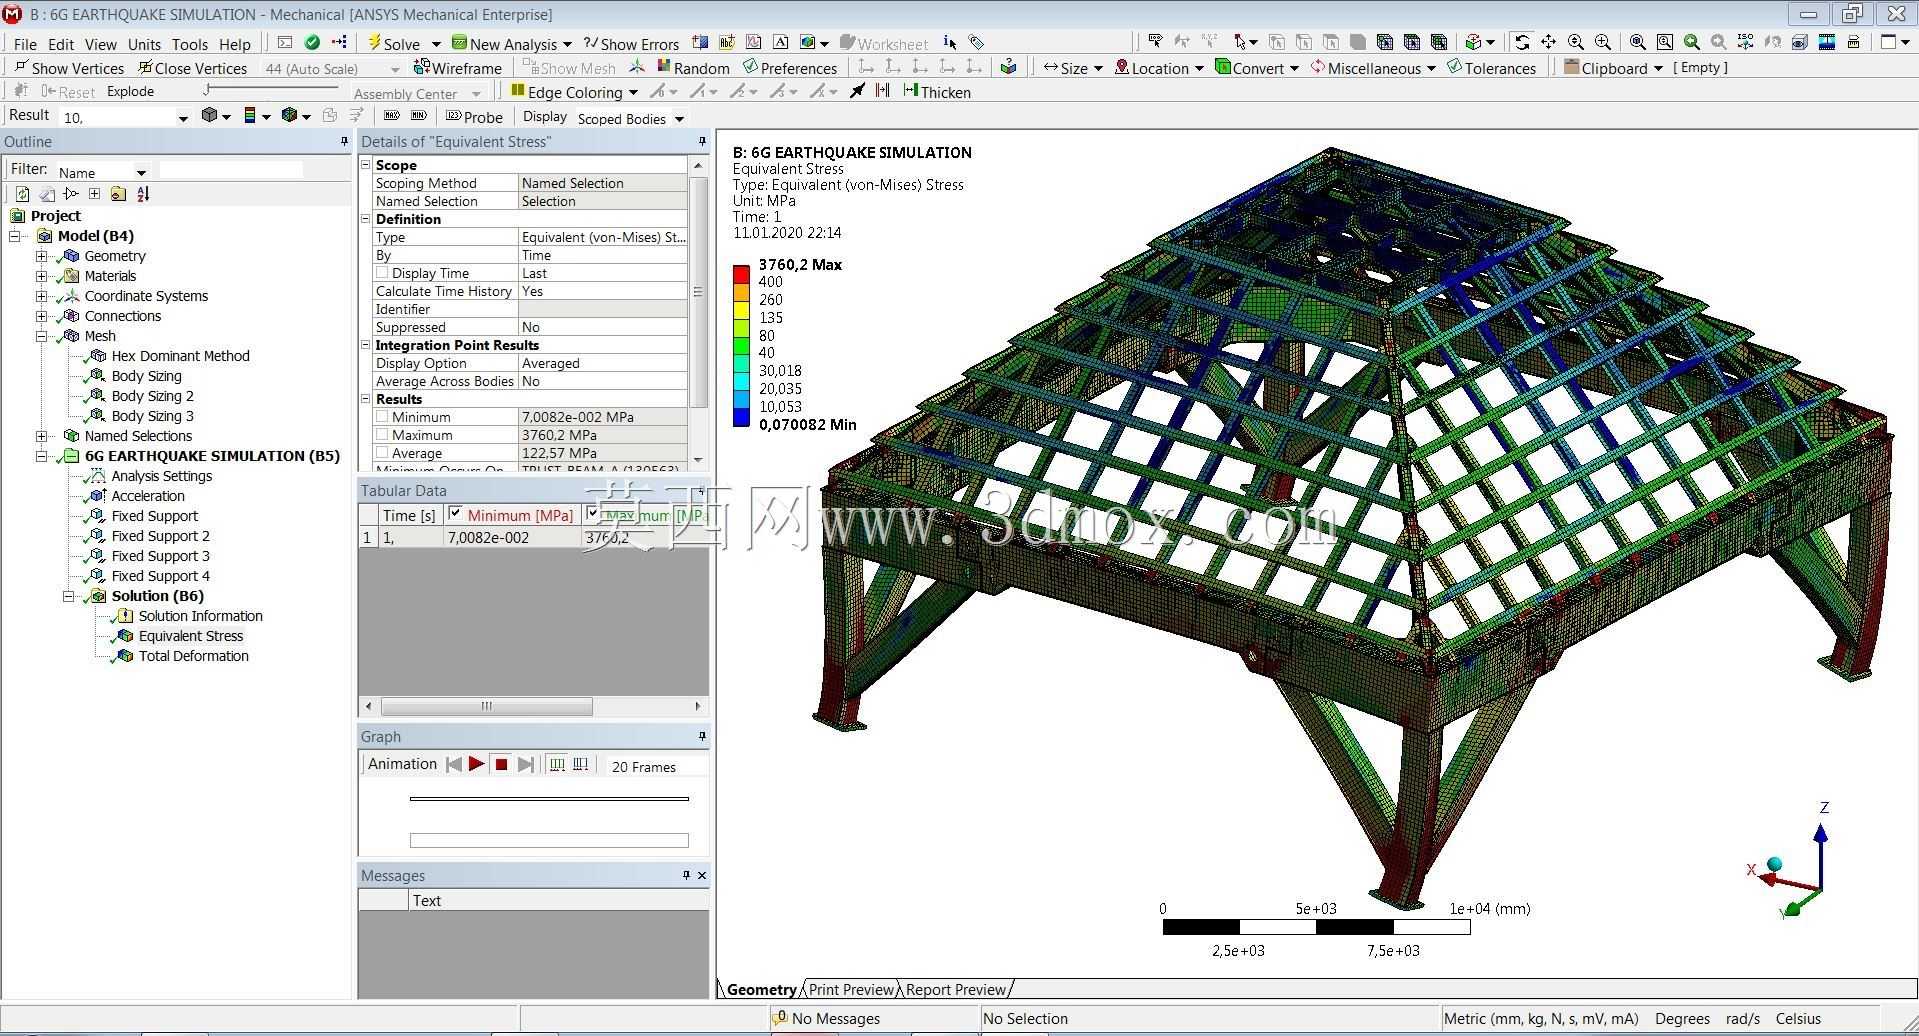Toggle Show Vertices display
1919x1036 pixels.
tap(69, 68)
